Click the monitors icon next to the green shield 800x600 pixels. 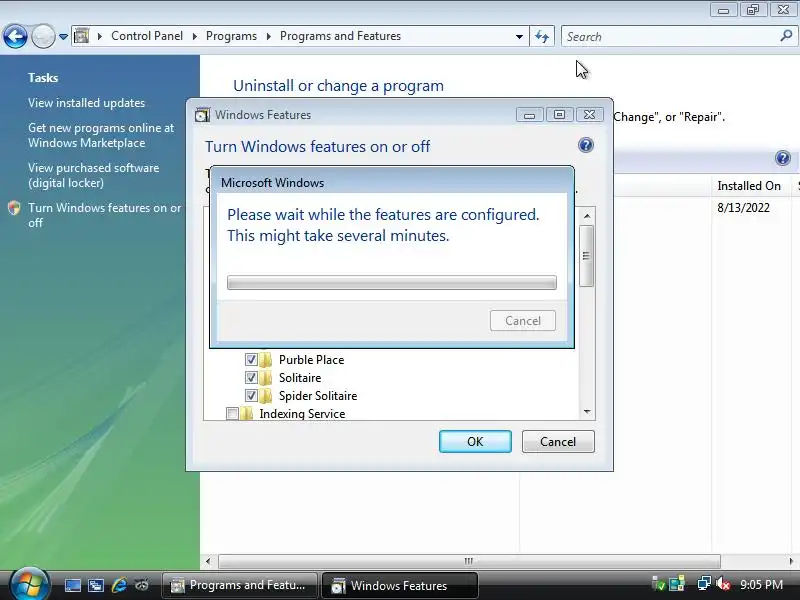677,585
